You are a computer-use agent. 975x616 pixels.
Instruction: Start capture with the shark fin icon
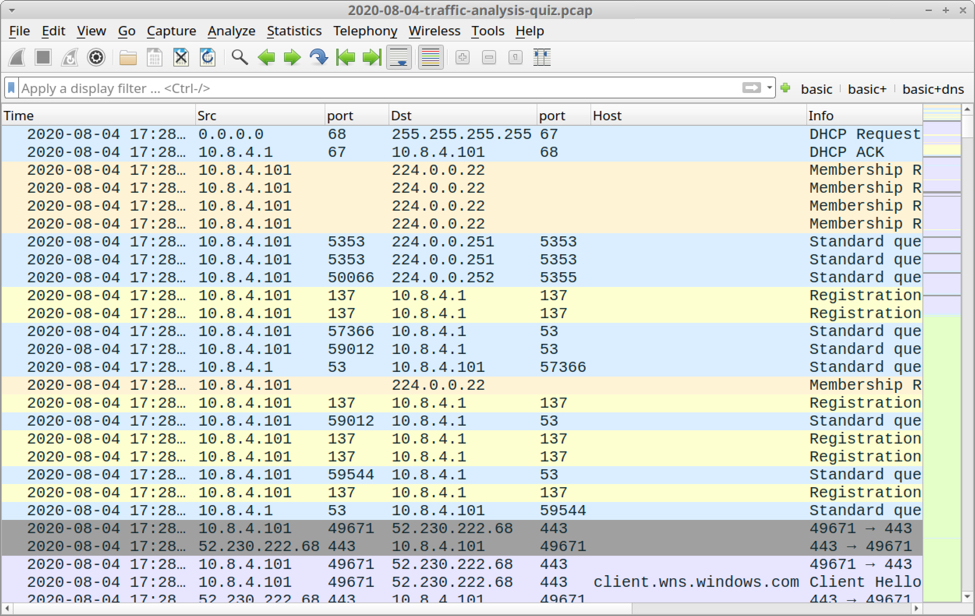pyautogui.click(x=17, y=58)
